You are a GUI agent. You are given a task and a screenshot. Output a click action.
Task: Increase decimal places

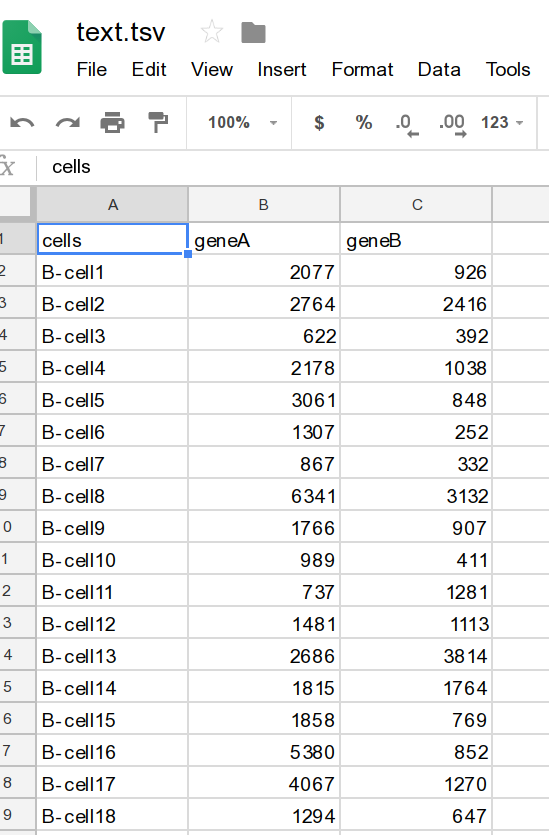click(453, 125)
